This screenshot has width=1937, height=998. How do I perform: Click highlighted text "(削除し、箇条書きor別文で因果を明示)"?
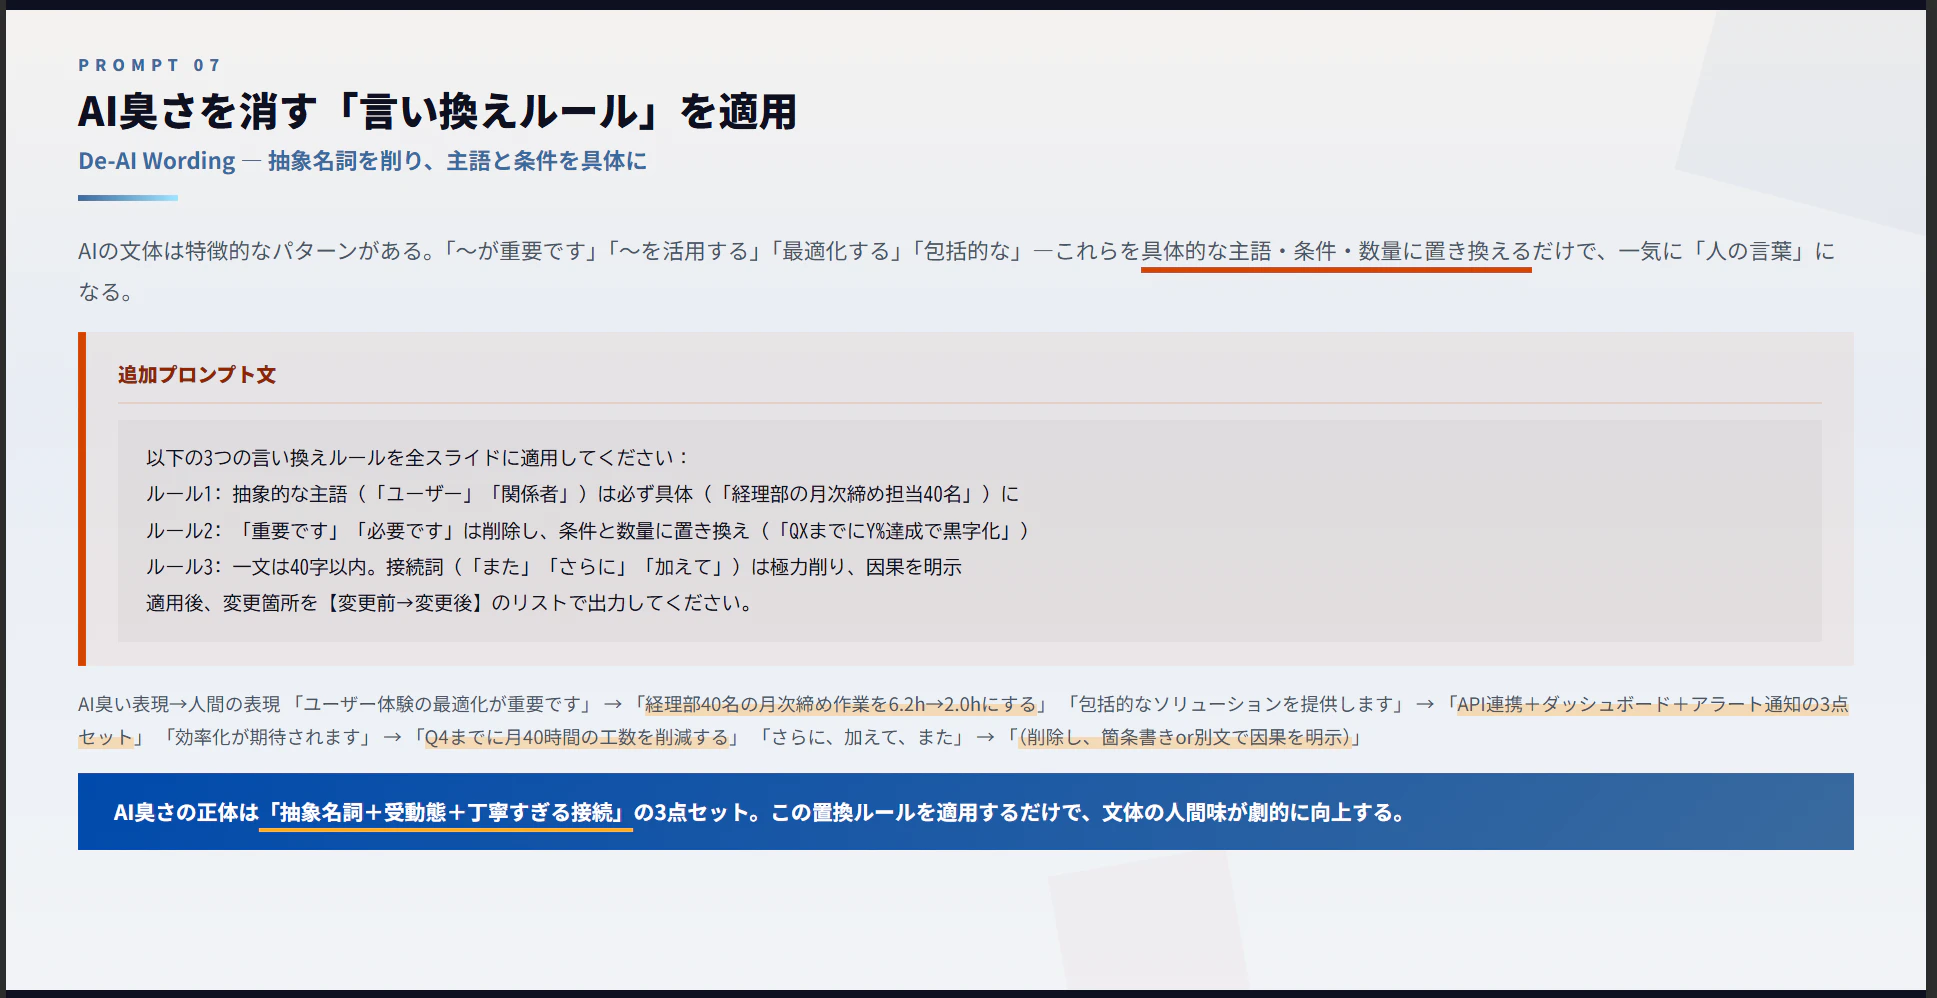pyautogui.click(x=1185, y=738)
